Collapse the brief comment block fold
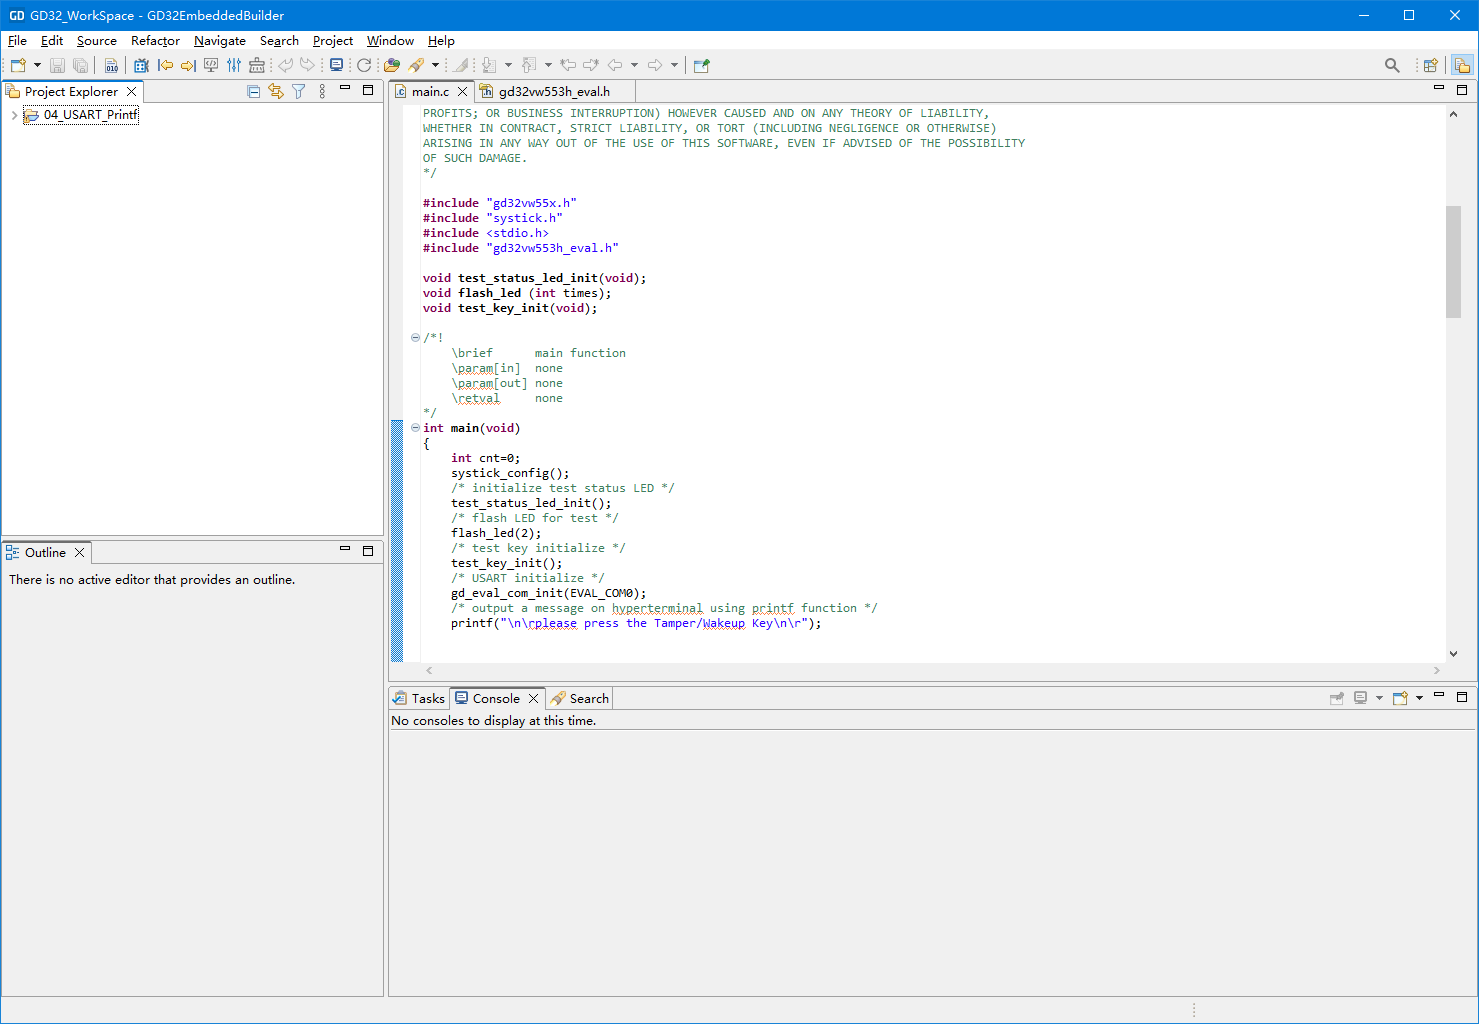The width and height of the screenshot is (1479, 1024). click(x=415, y=338)
